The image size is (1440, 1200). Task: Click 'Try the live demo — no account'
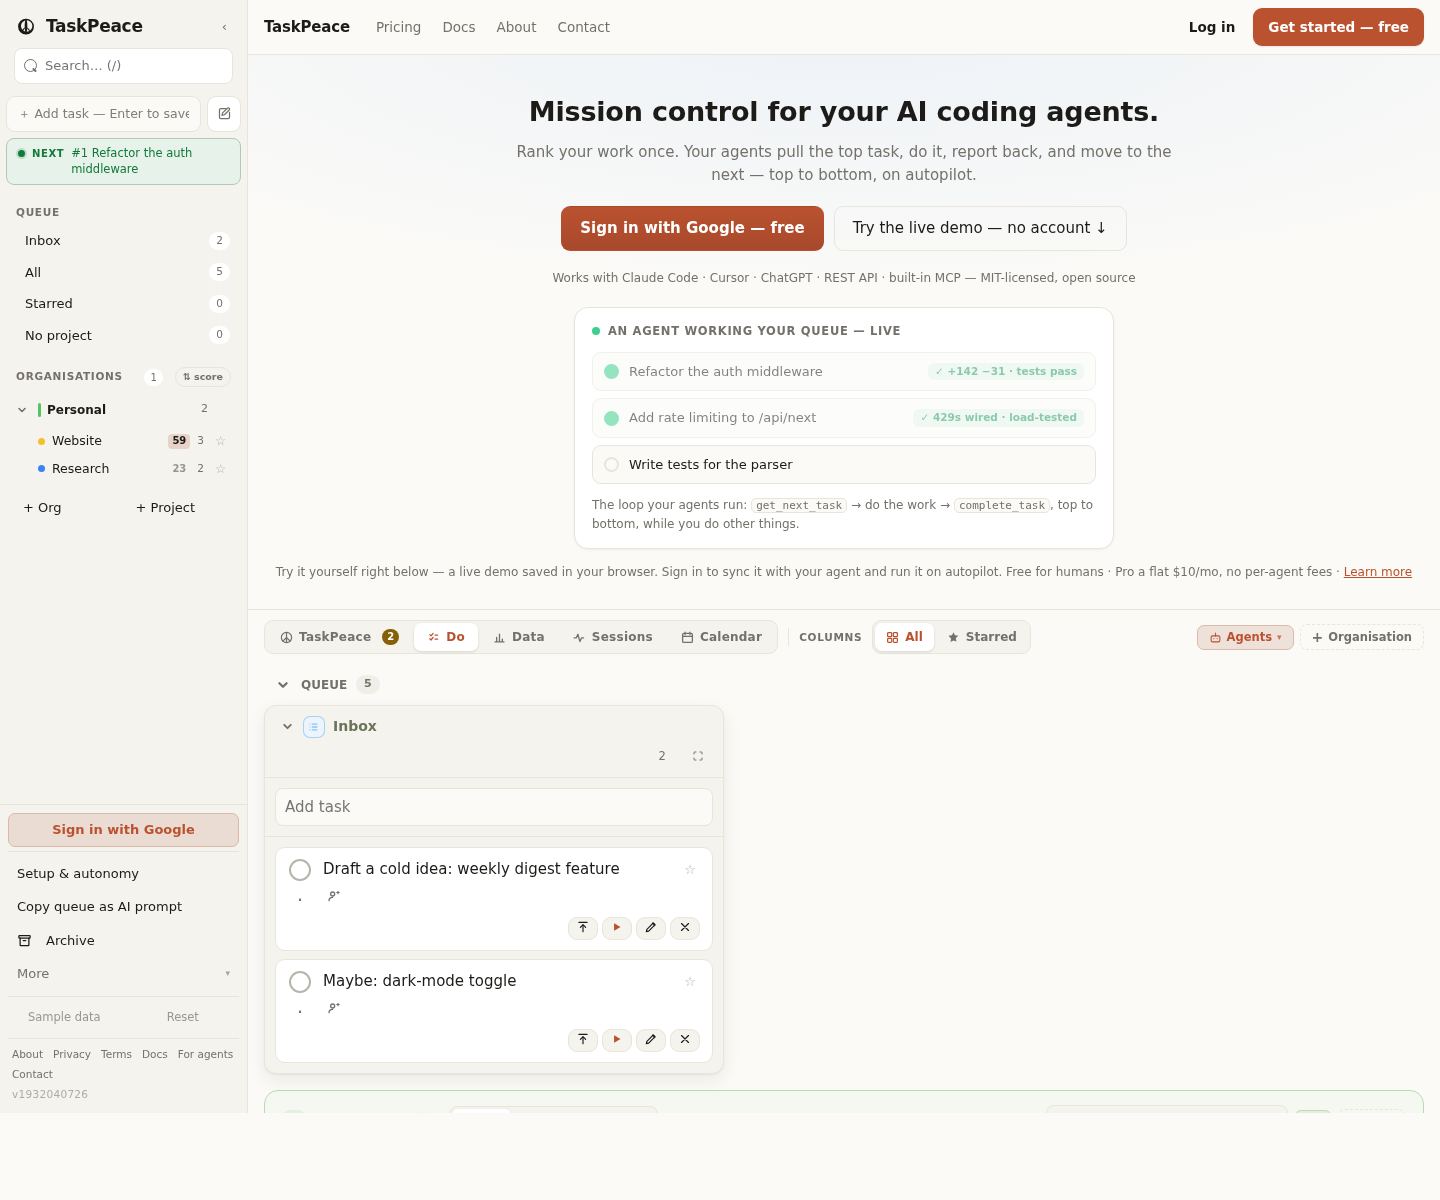coord(980,228)
